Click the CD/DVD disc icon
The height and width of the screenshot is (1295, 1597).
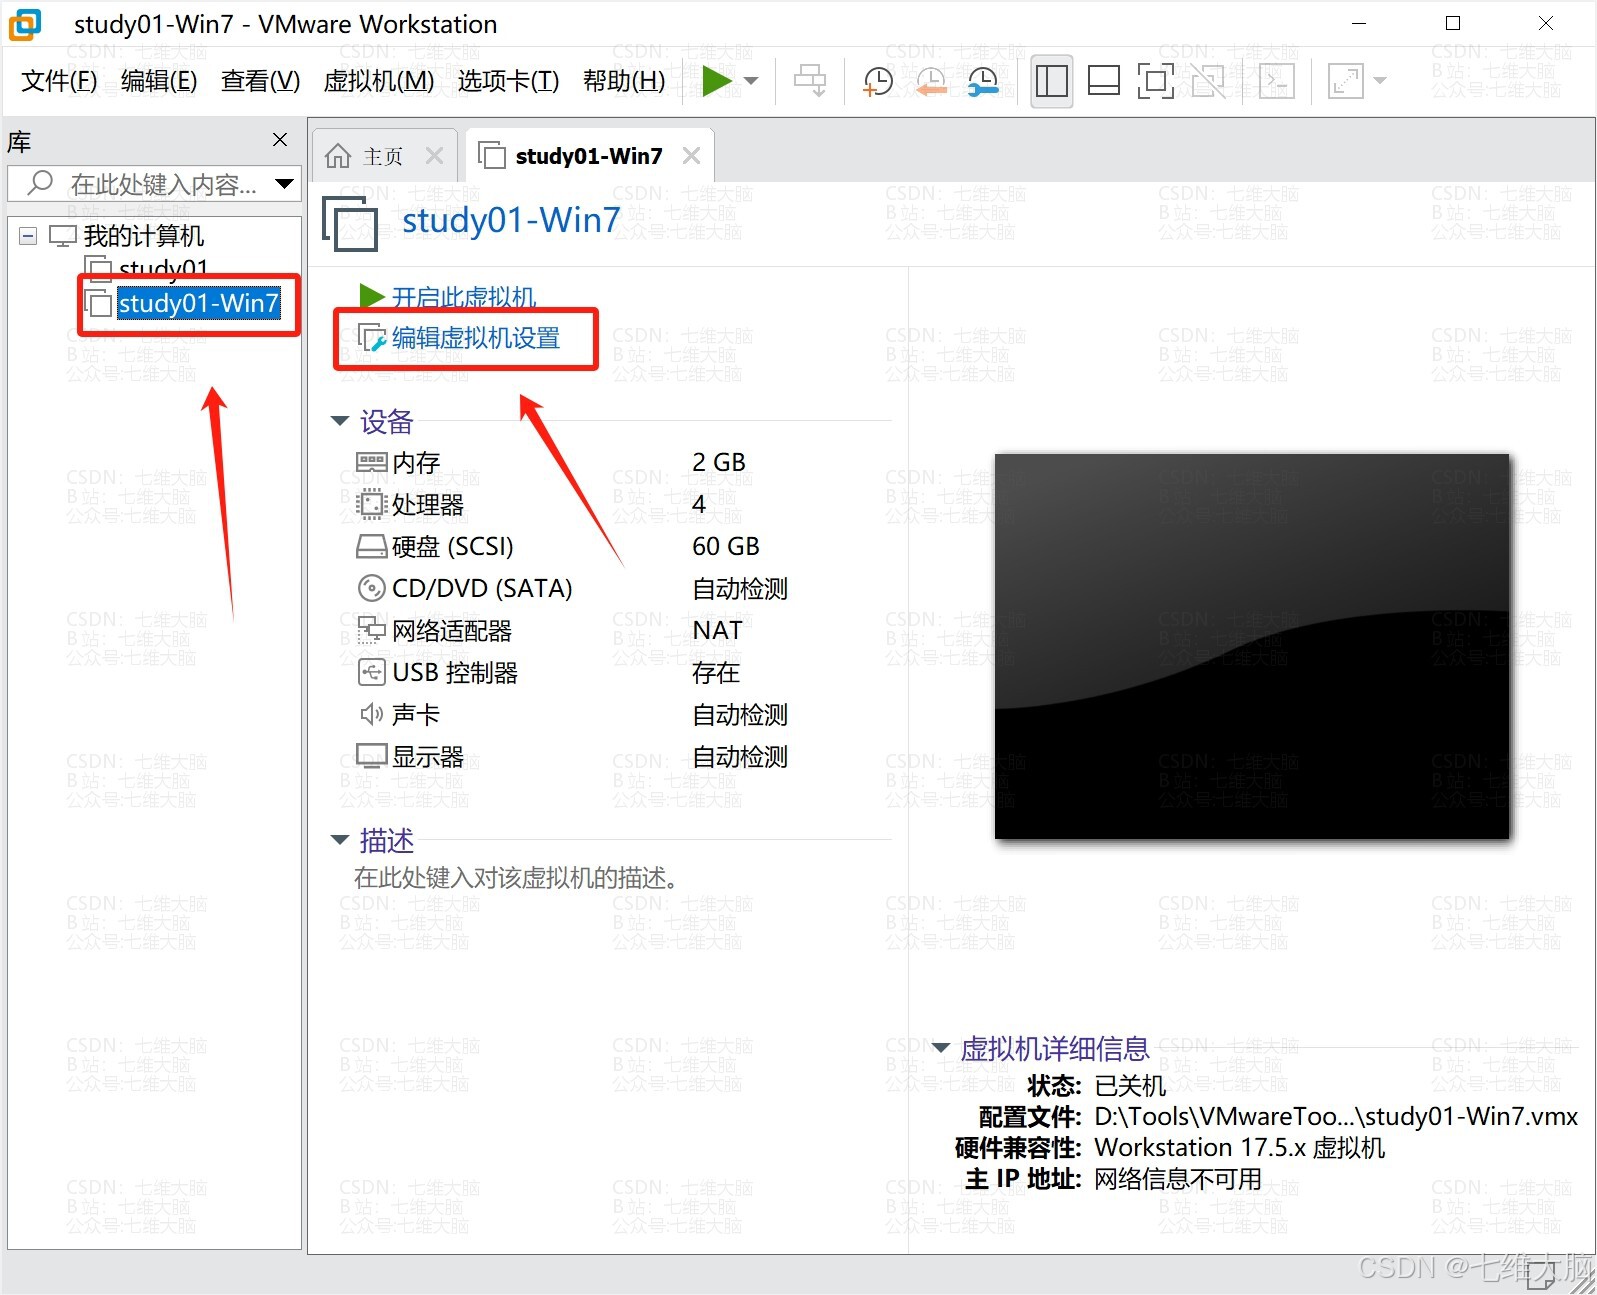(371, 588)
